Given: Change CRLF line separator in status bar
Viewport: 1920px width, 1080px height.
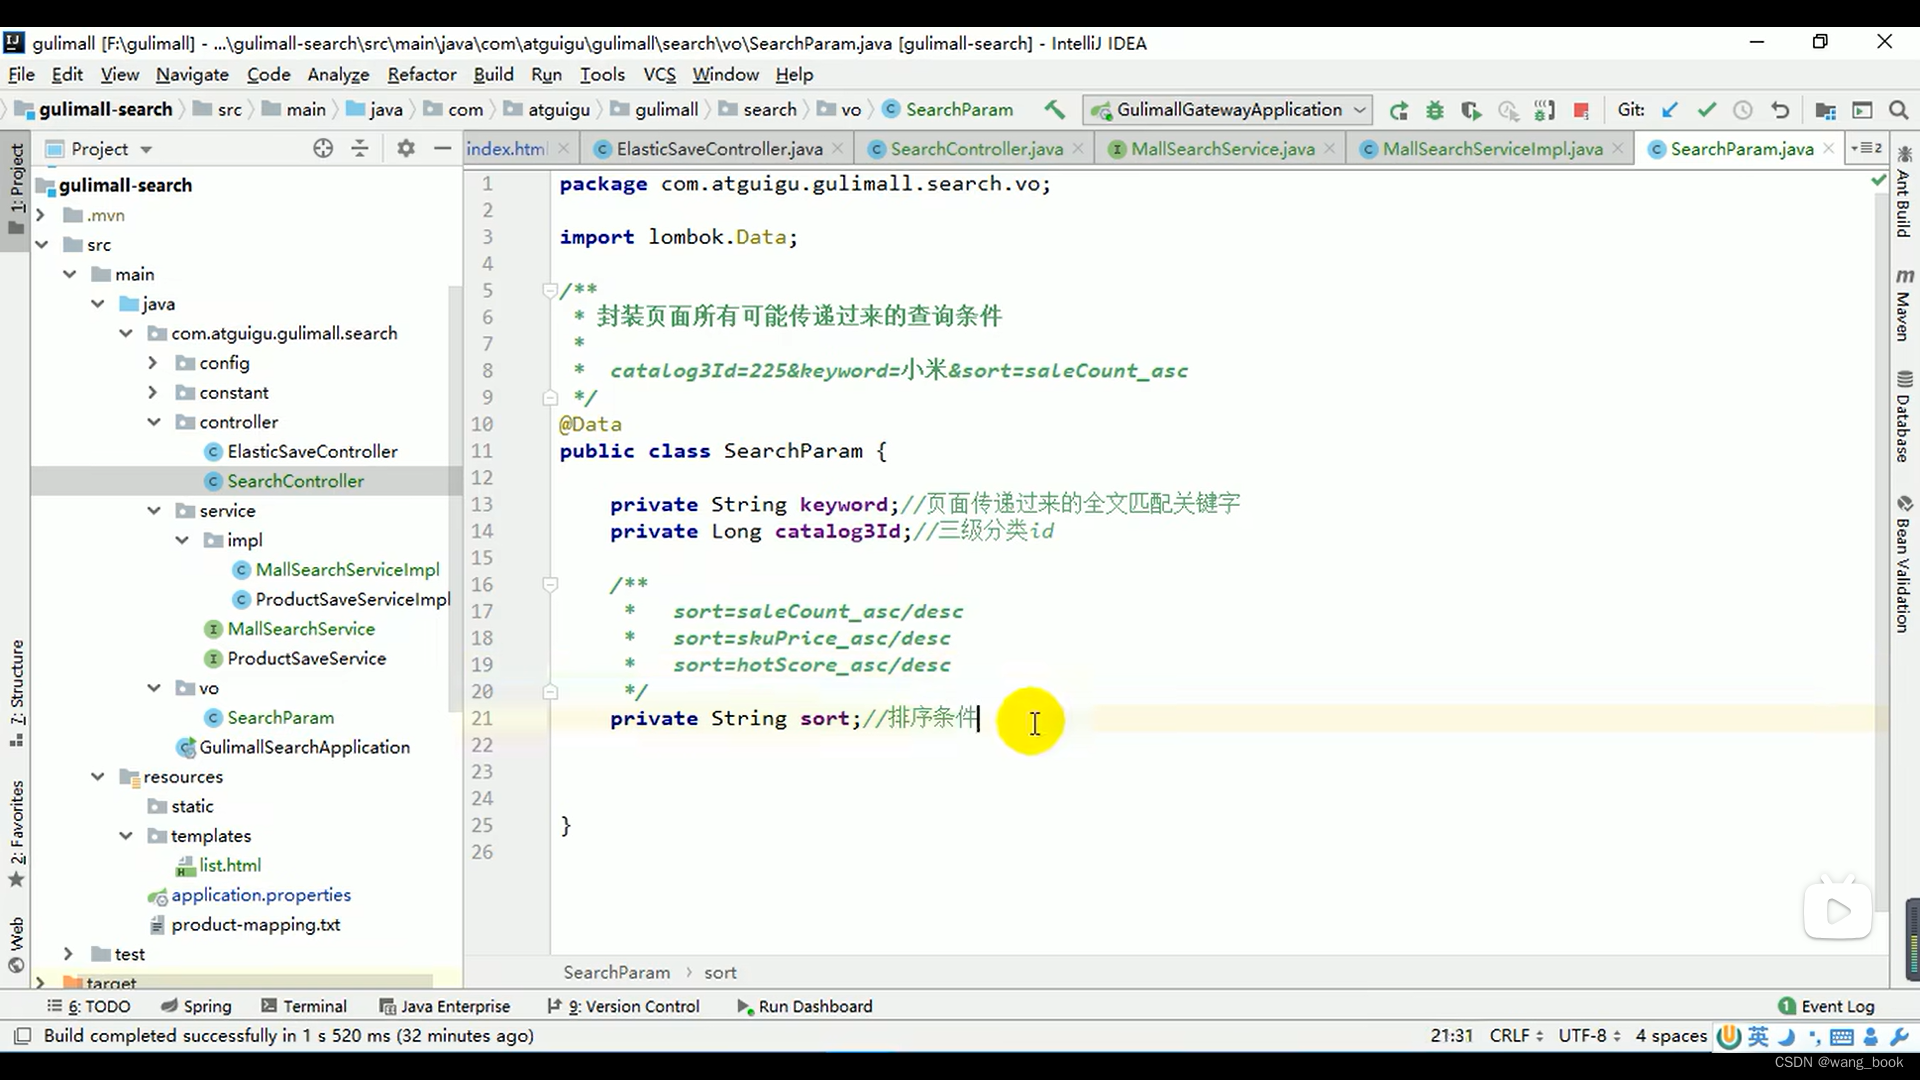Looking at the screenshot, I should tap(1516, 1036).
